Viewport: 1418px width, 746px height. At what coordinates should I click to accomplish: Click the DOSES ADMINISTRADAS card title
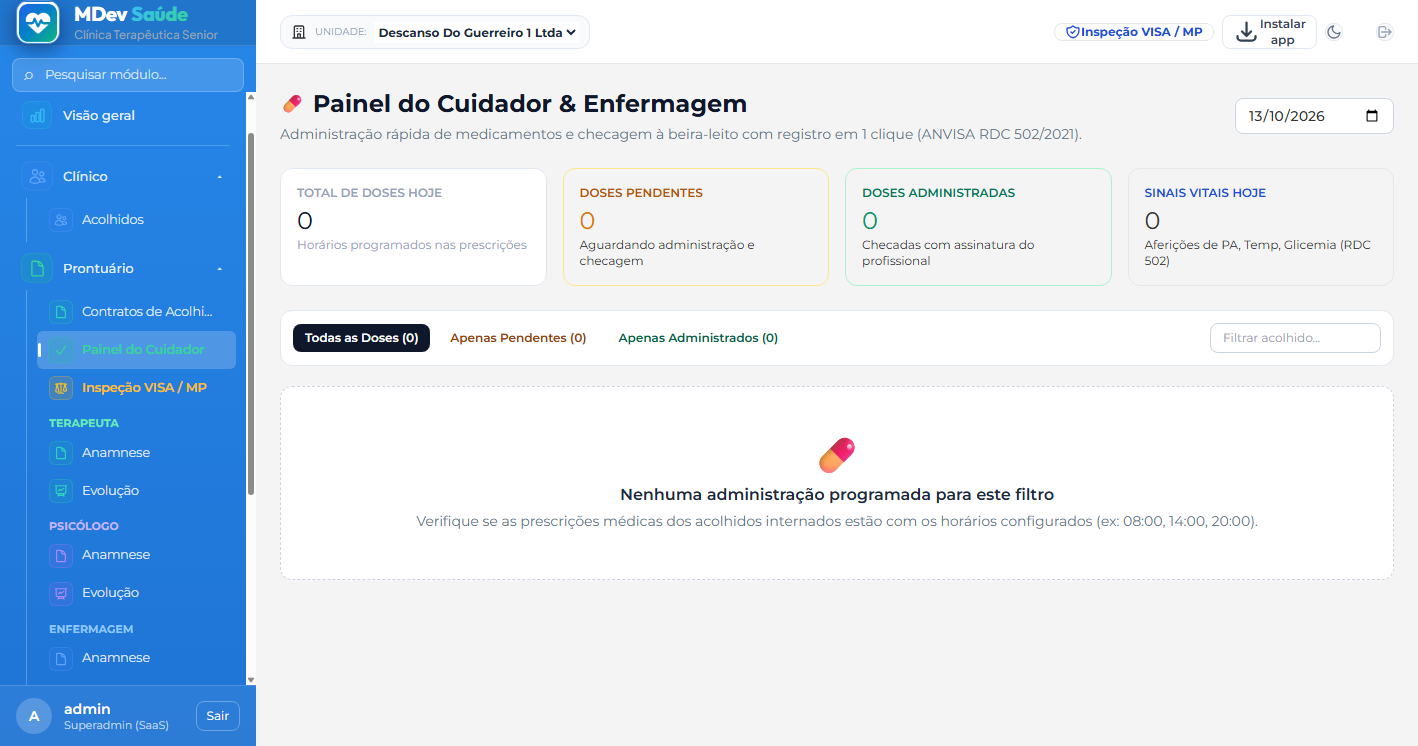coord(938,193)
